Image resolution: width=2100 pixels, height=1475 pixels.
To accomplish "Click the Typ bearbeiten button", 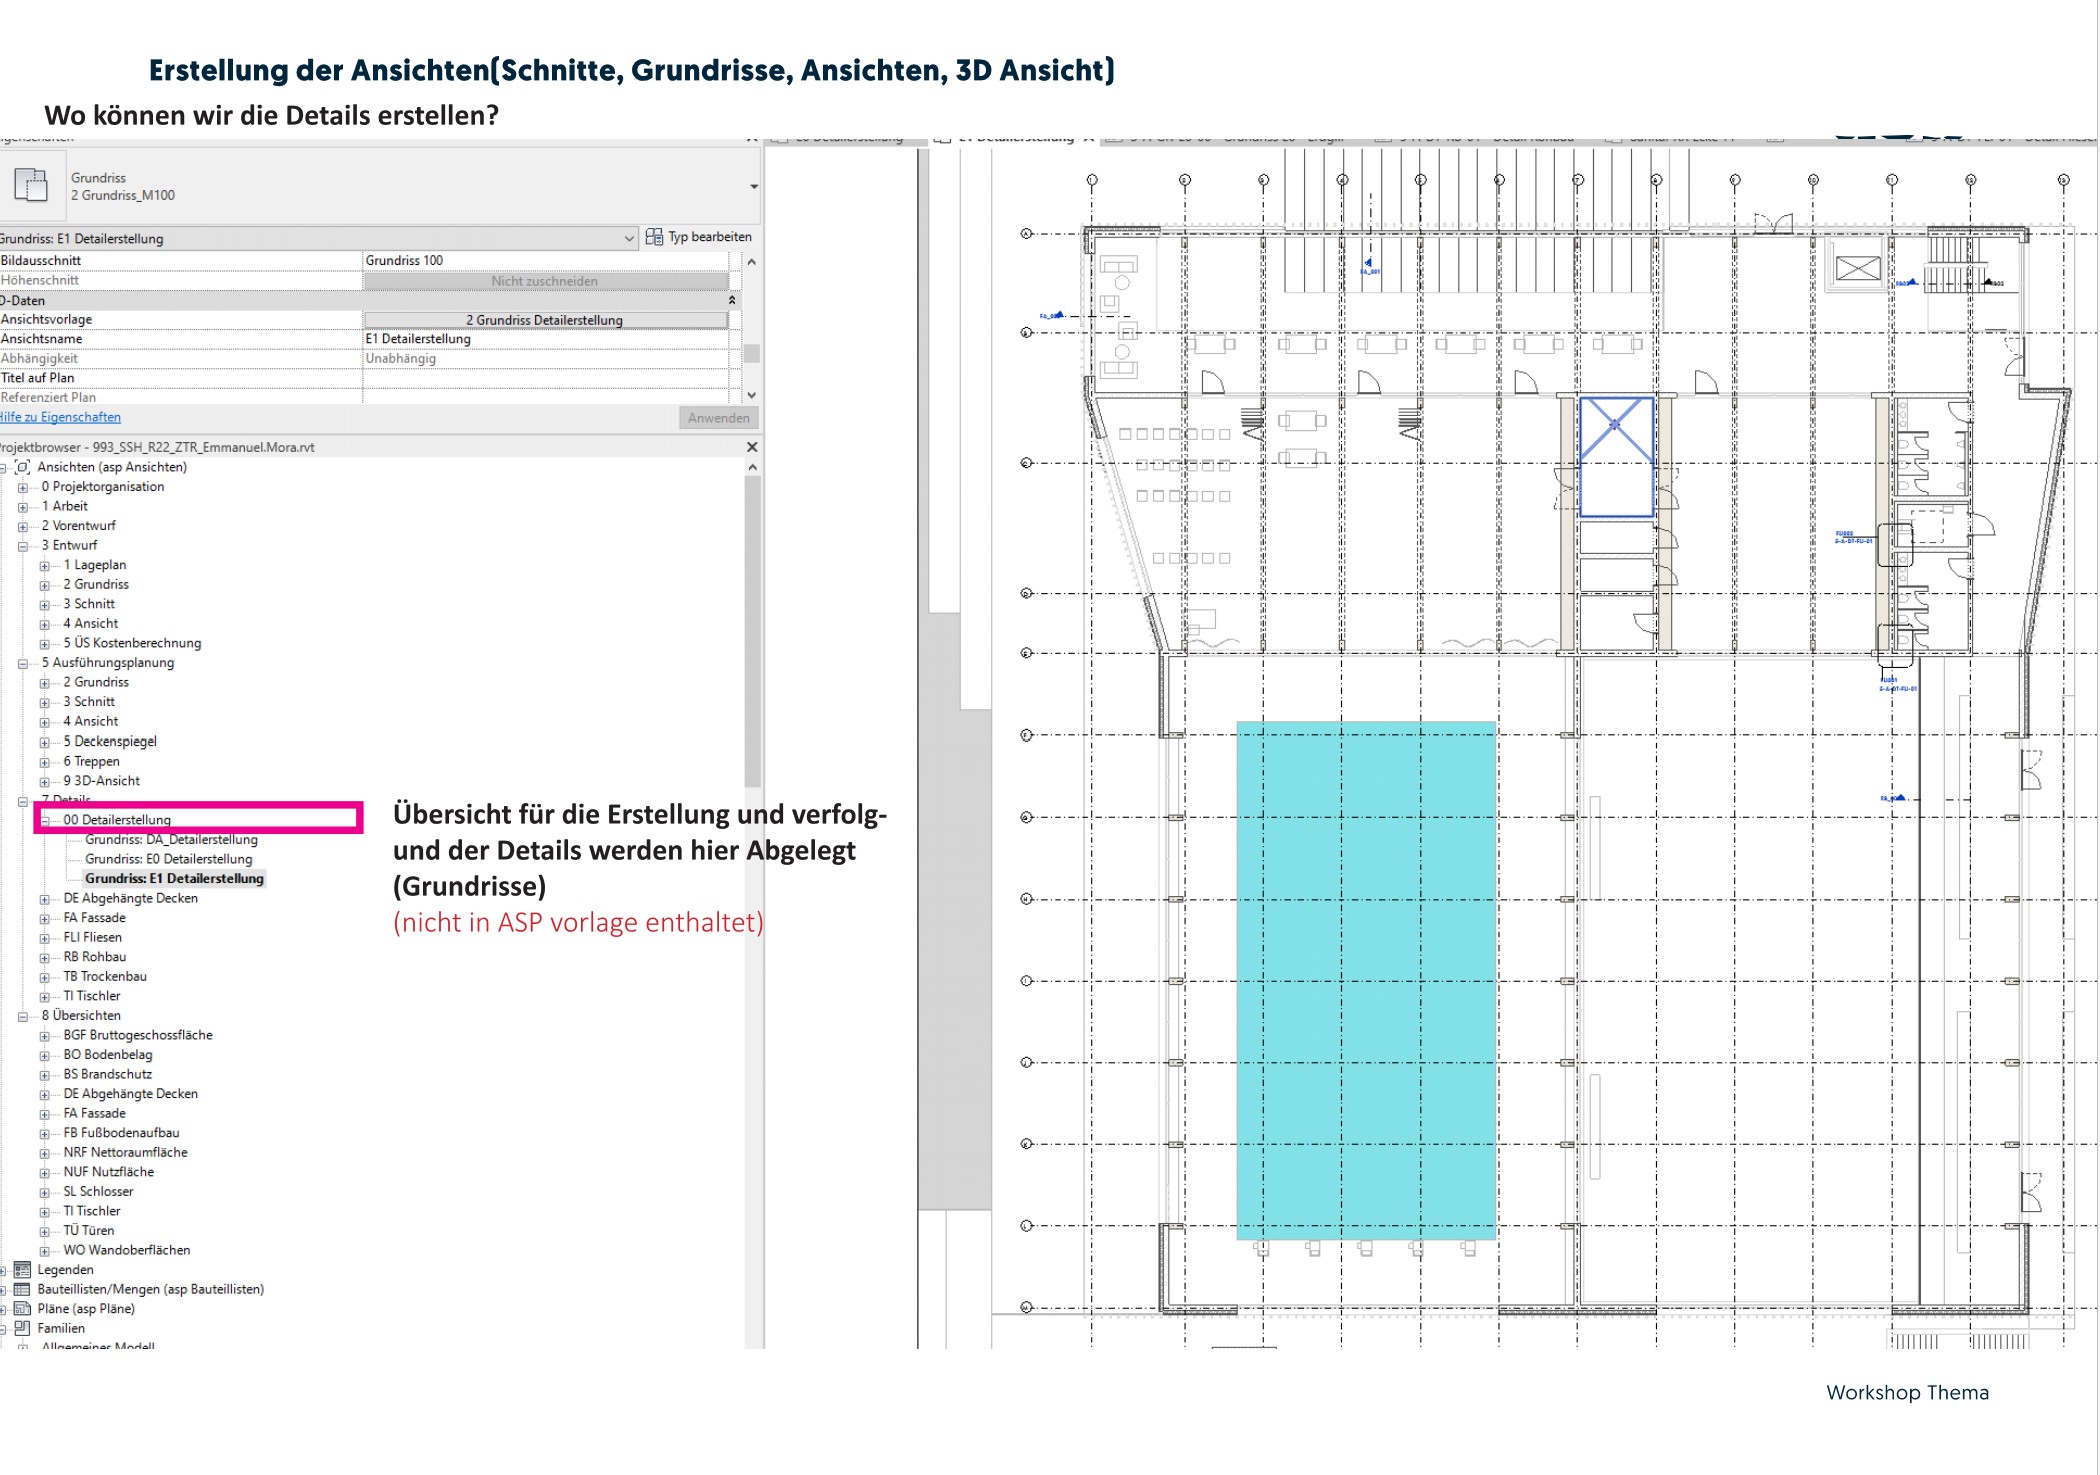I will pyautogui.click(x=699, y=237).
